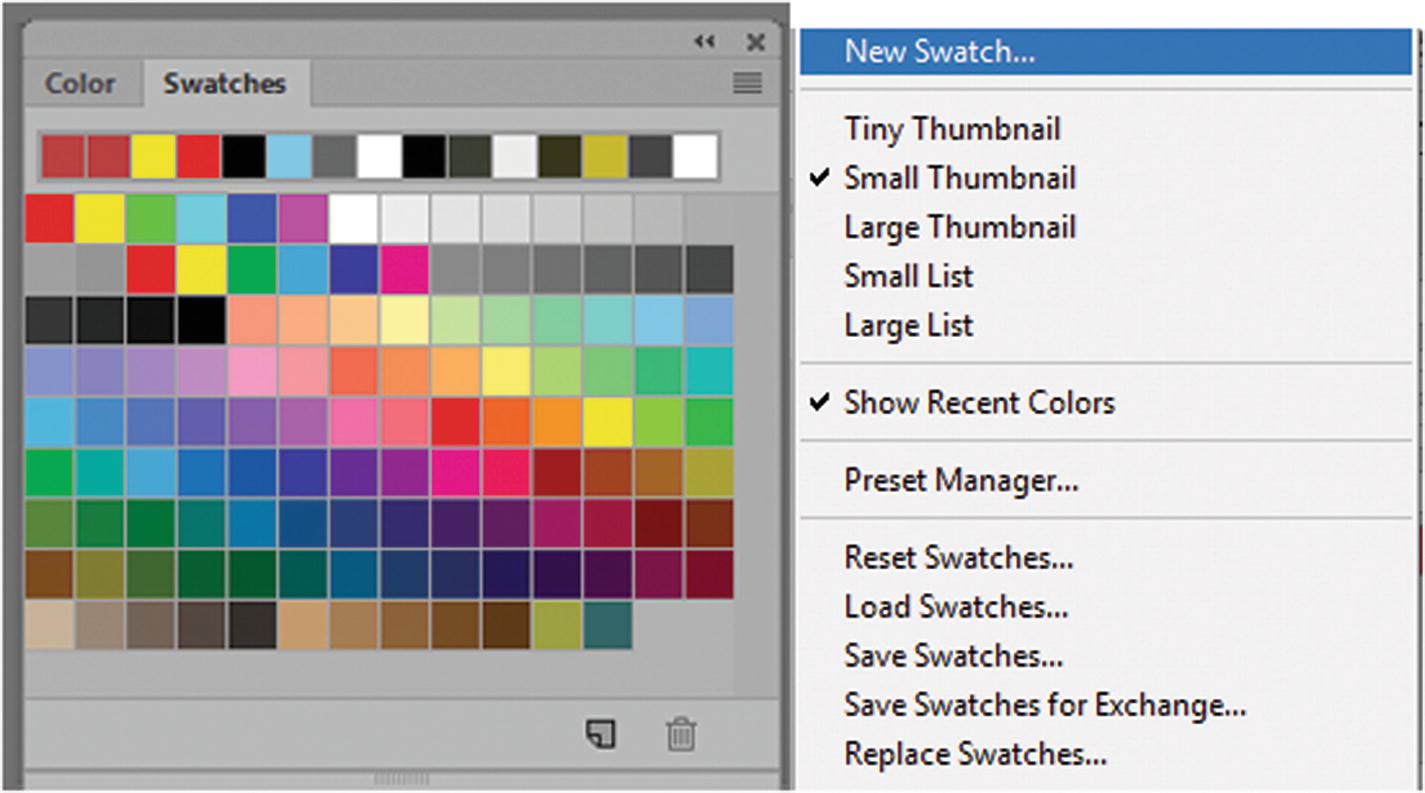1425x793 pixels.
Task: Click Reset Swatches menu item
Action: (958, 557)
